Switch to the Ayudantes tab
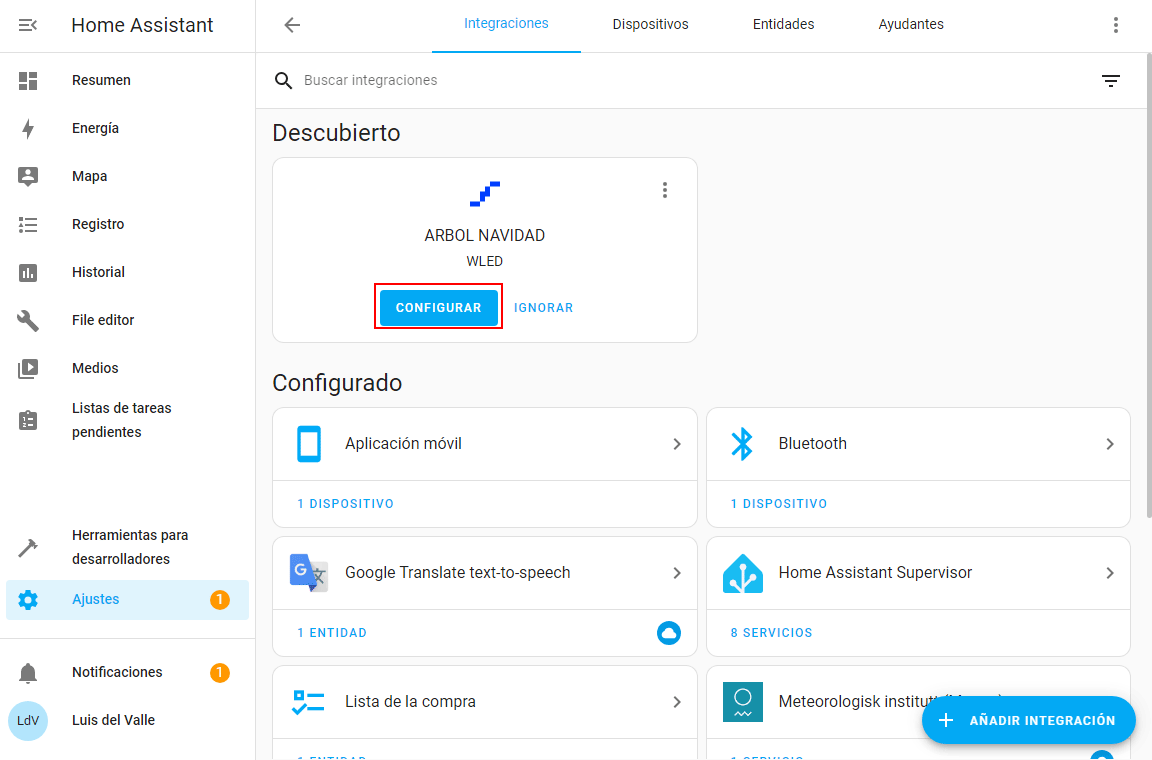This screenshot has height=760, width=1152. tap(911, 24)
